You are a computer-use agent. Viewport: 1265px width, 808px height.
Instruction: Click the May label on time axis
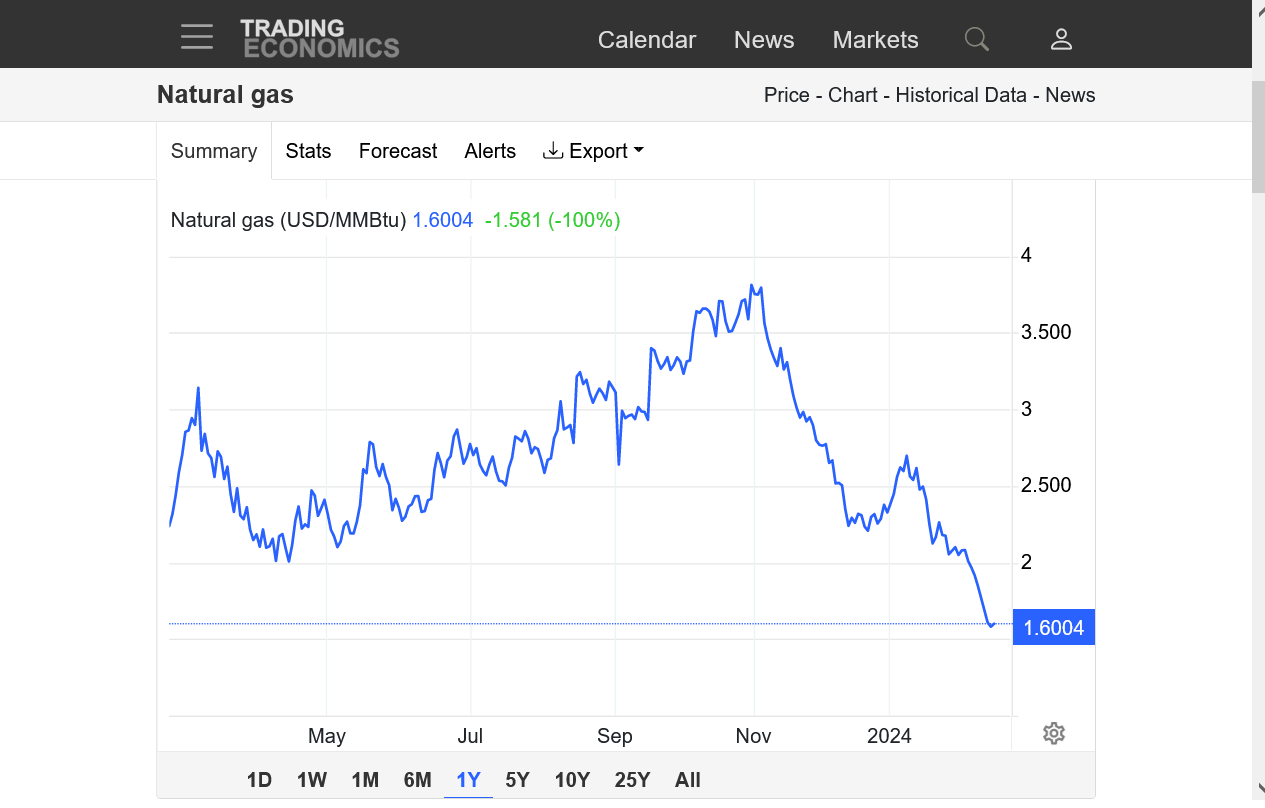[327, 736]
